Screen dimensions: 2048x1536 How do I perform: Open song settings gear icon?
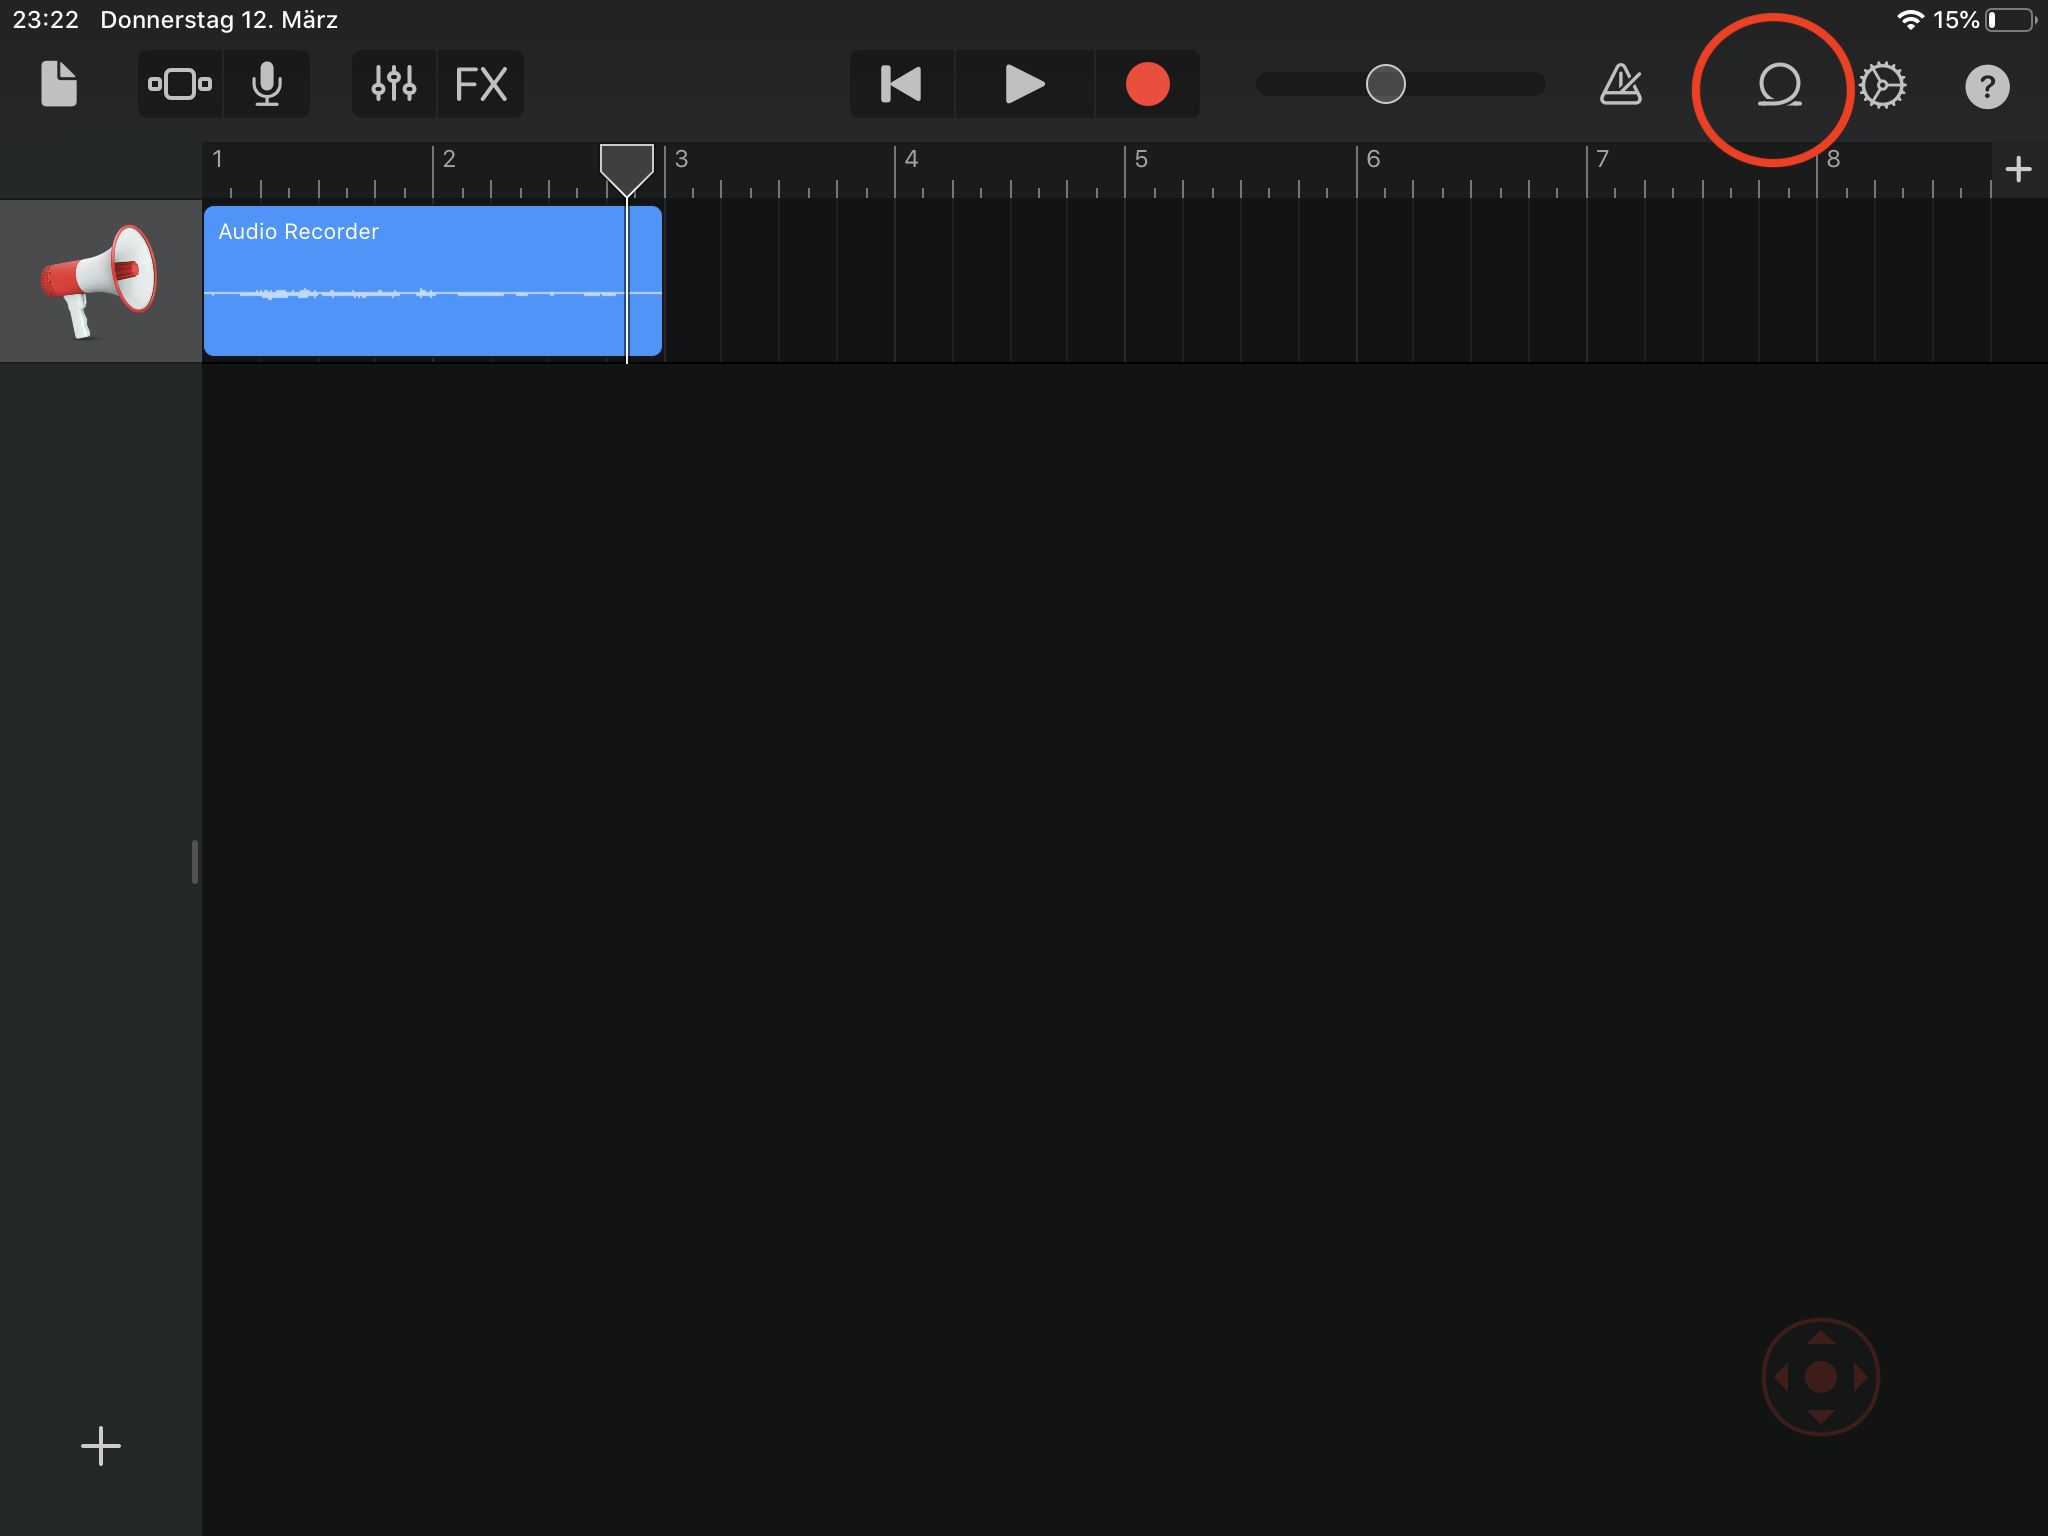click(1882, 87)
